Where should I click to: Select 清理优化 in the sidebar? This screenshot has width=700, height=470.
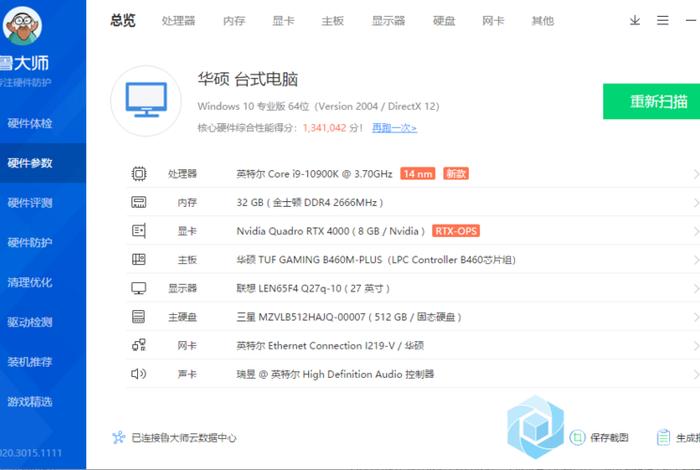[43, 282]
